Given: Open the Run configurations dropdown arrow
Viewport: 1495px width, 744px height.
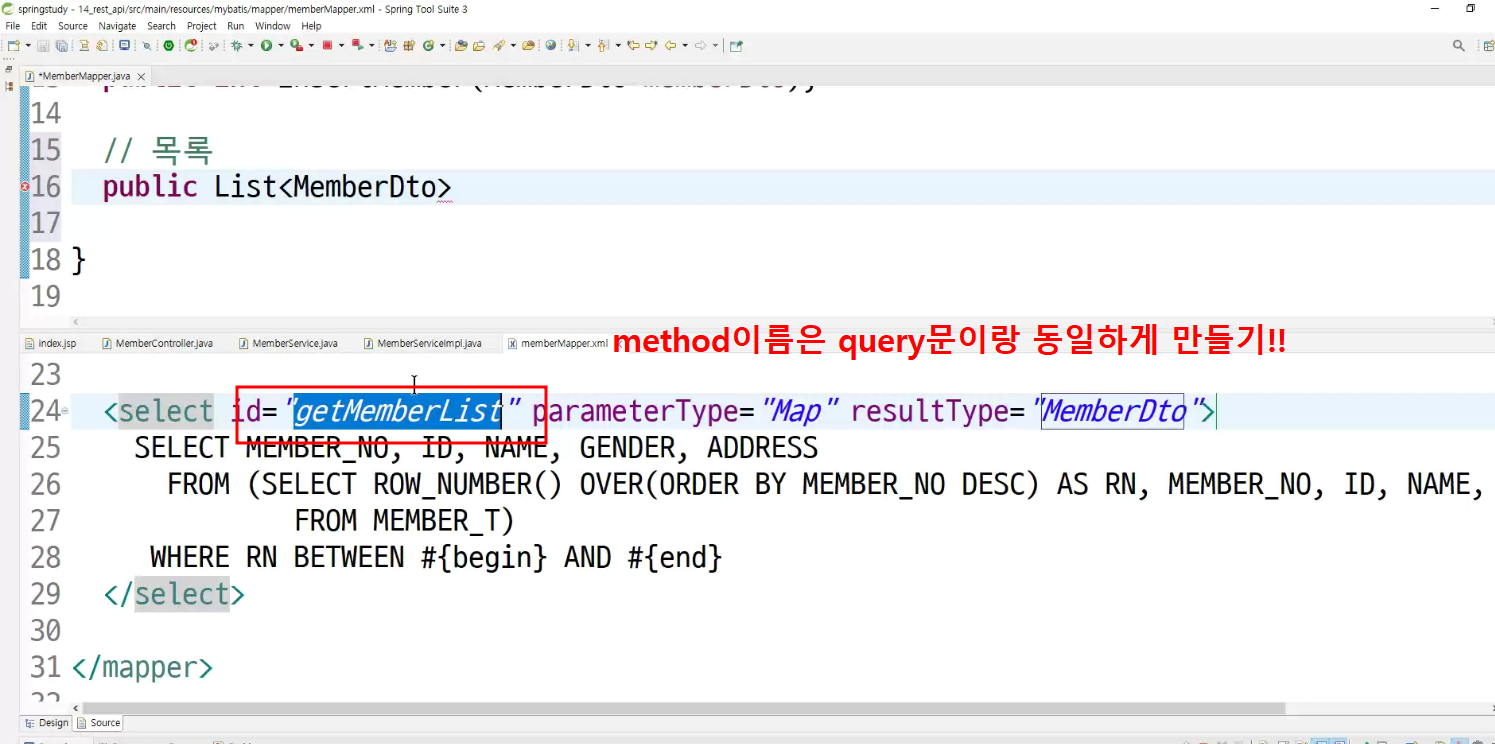Looking at the screenshot, I should tap(281, 45).
